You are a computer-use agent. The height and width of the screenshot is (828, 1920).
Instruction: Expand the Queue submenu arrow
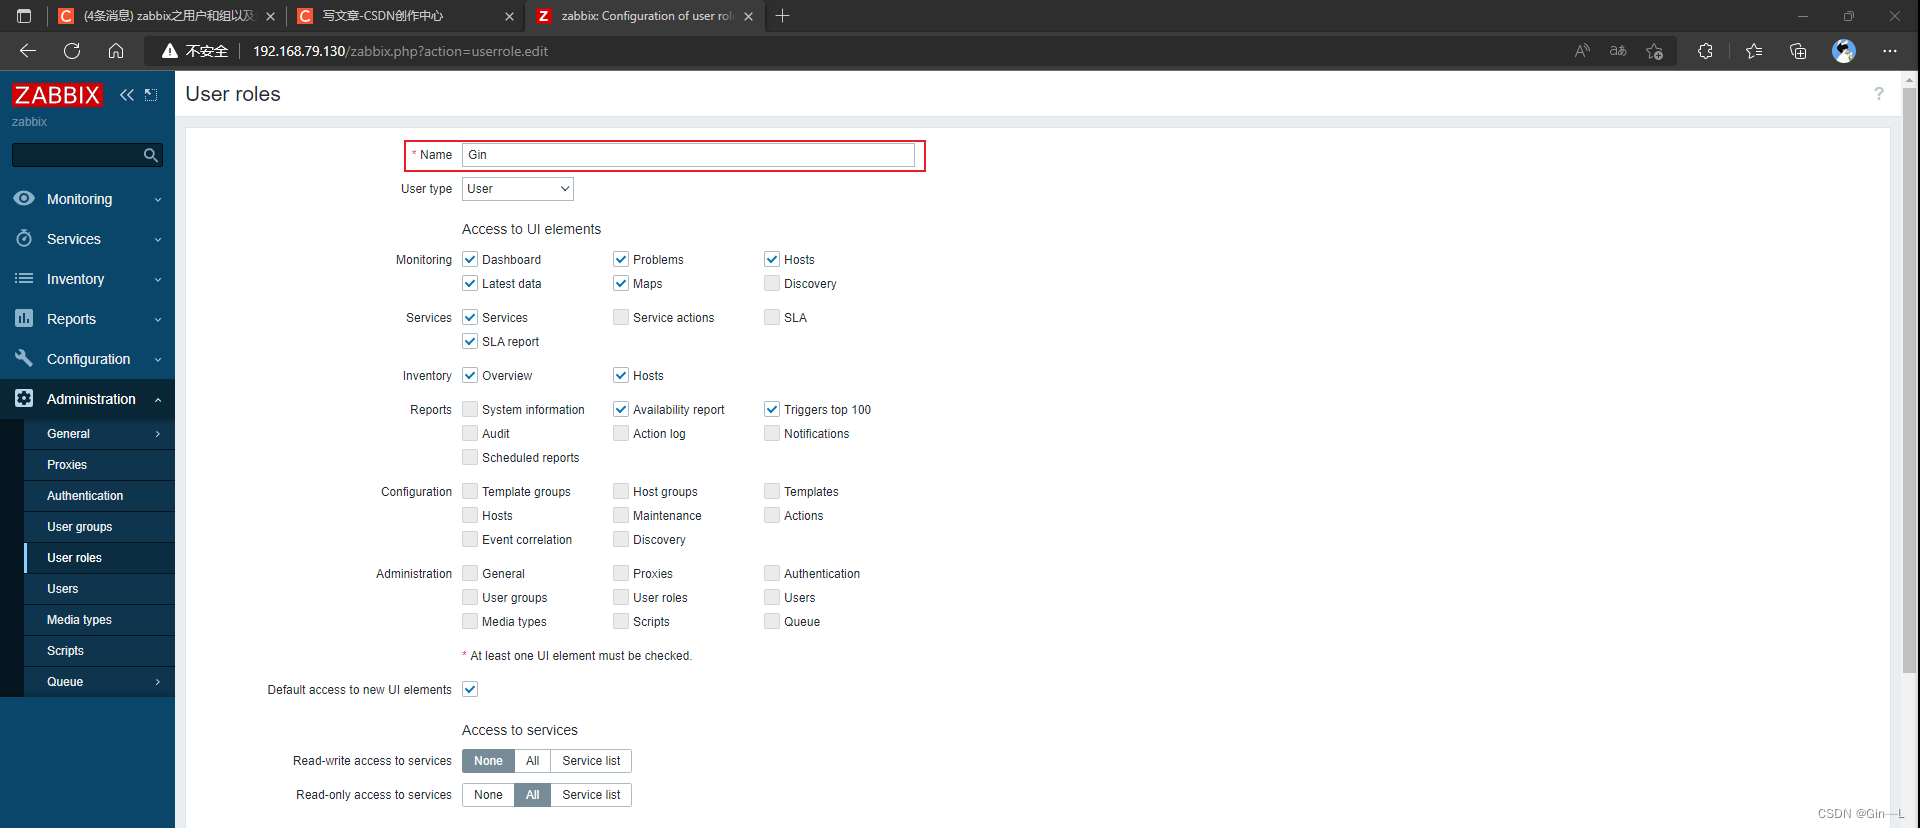click(x=158, y=682)
